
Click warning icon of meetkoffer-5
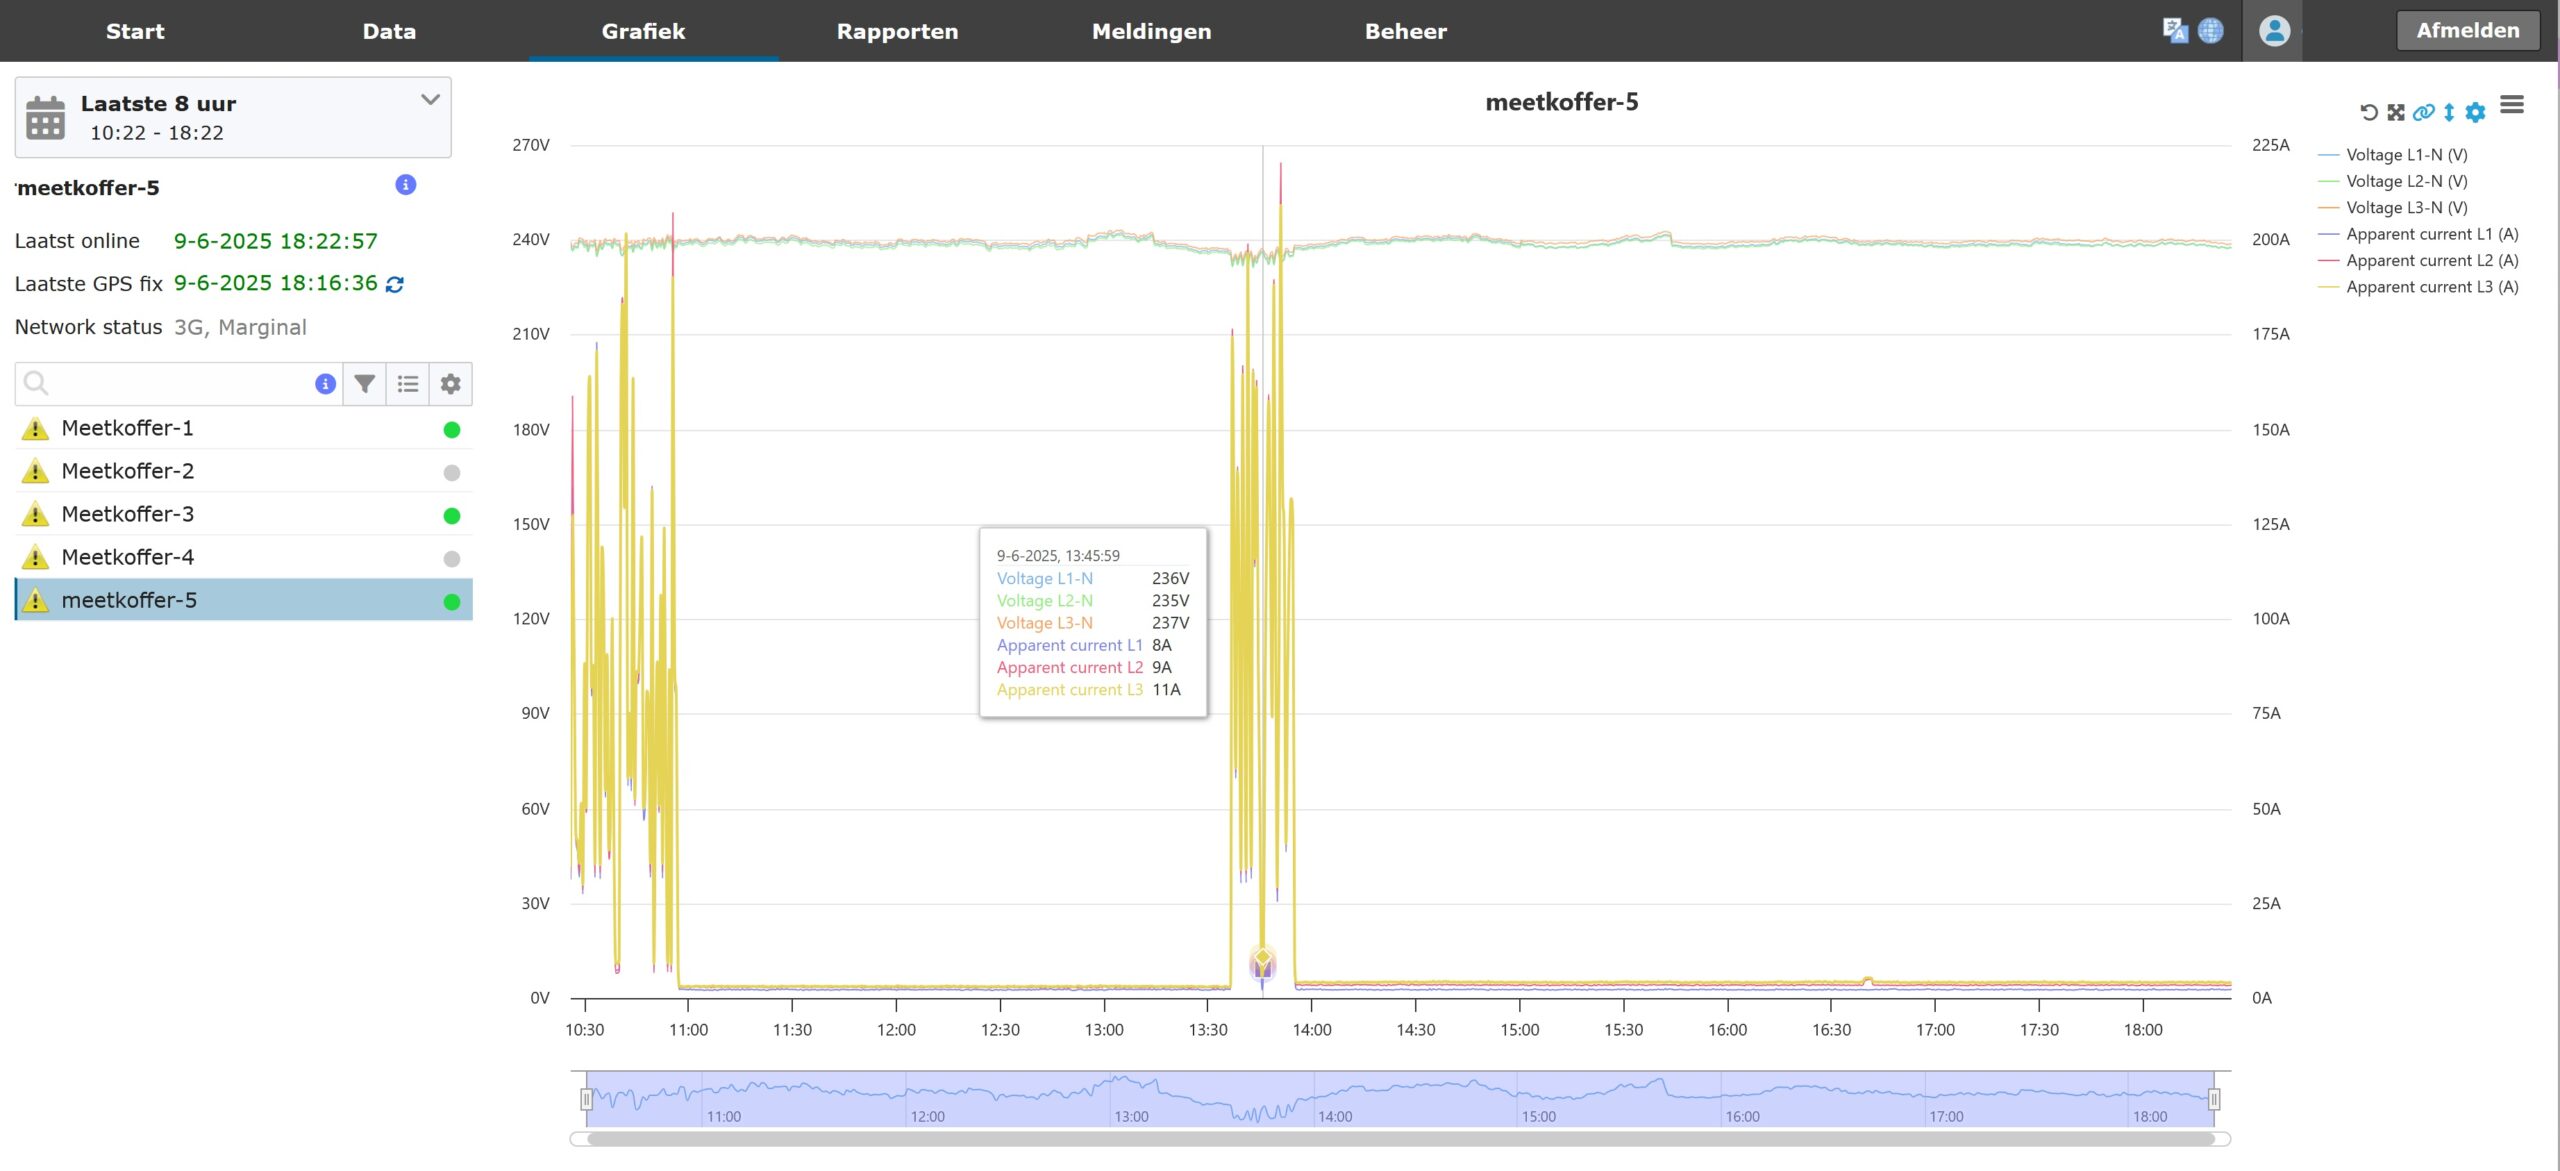[35, 601]
